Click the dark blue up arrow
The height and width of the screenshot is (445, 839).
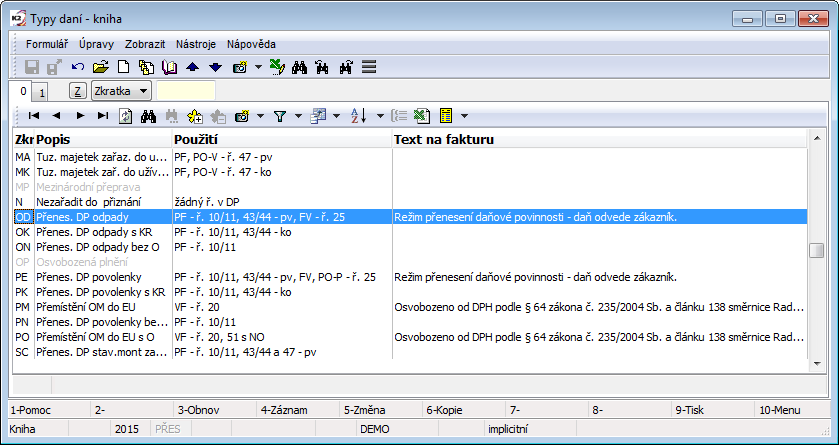193,67
